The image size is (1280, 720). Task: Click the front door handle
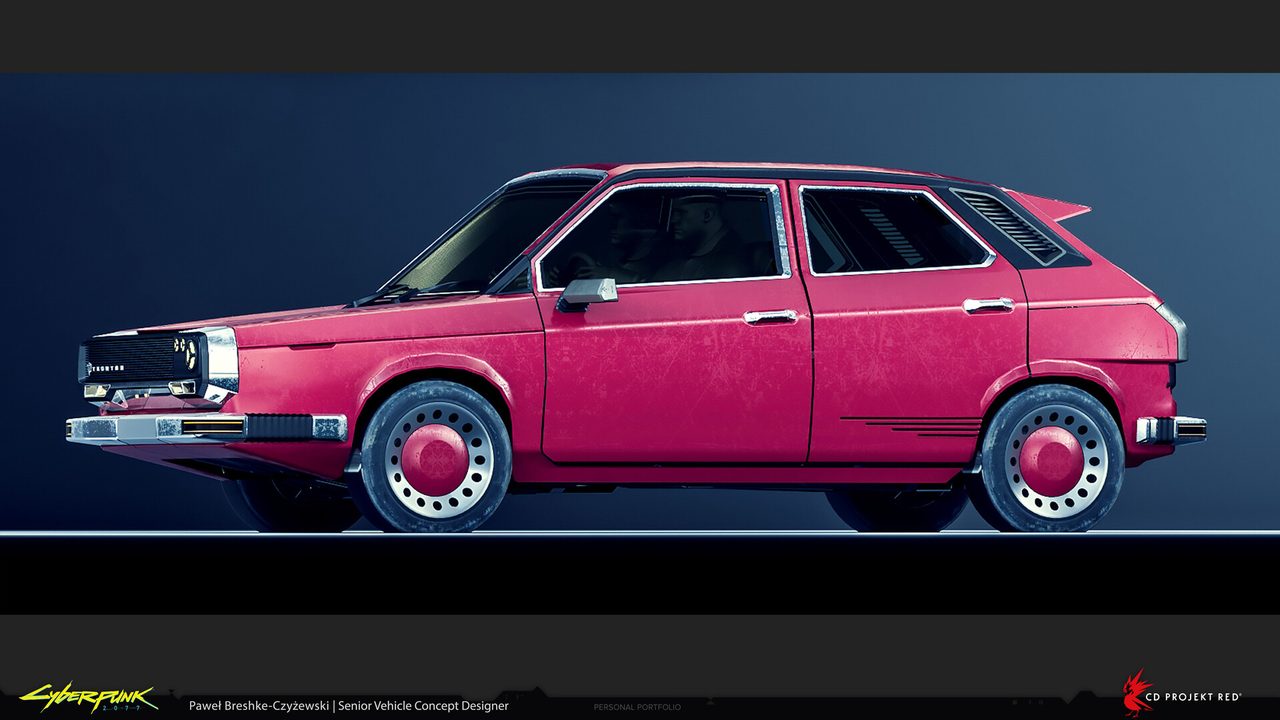[770, 316]
